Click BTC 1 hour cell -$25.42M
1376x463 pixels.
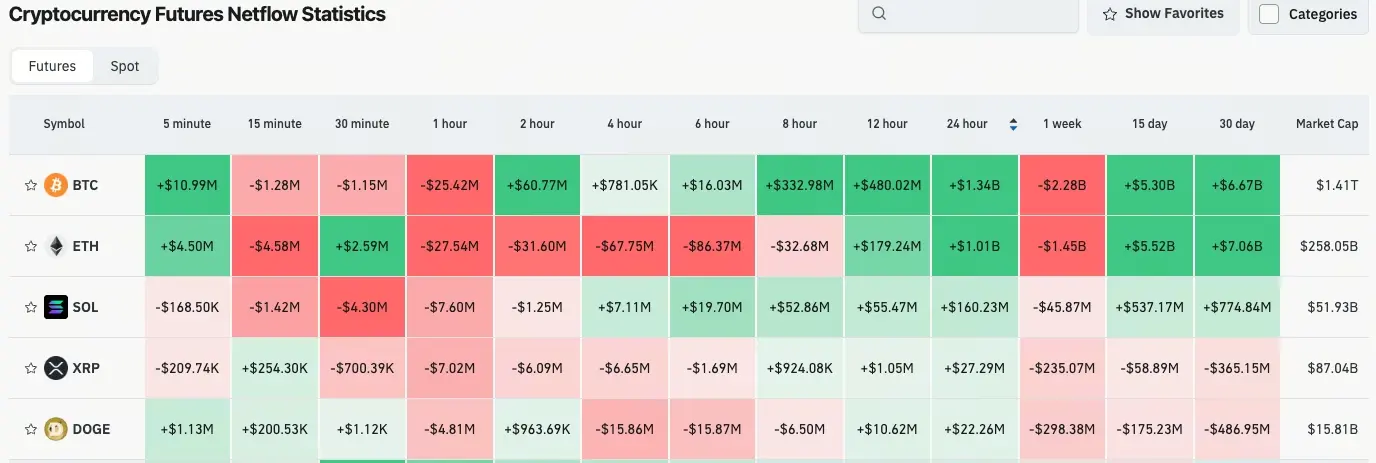[x=450, y=185]
